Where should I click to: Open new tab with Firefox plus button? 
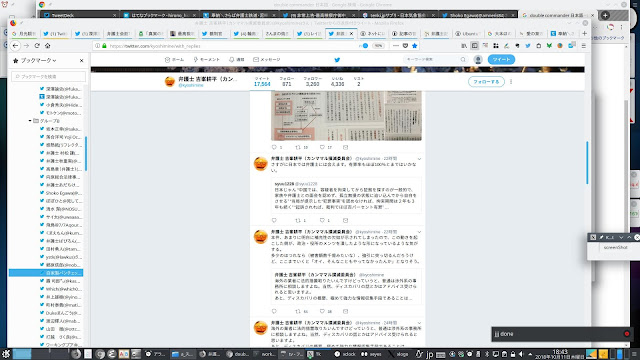(x=584, y=33)
